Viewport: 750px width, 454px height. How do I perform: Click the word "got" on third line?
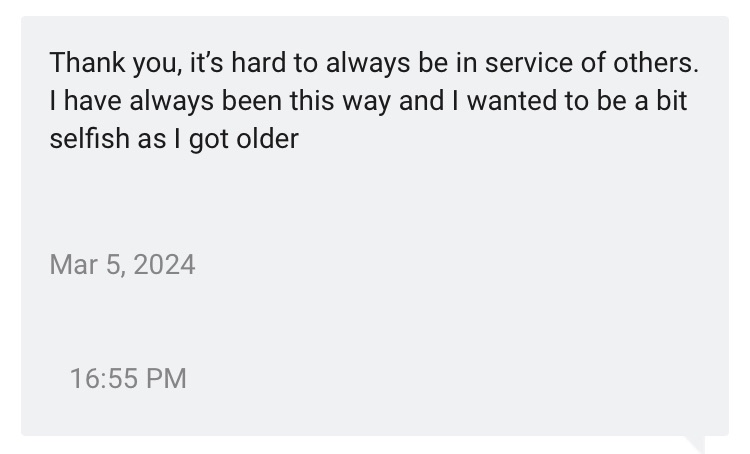pyautogui.click(x=210, y=138)
